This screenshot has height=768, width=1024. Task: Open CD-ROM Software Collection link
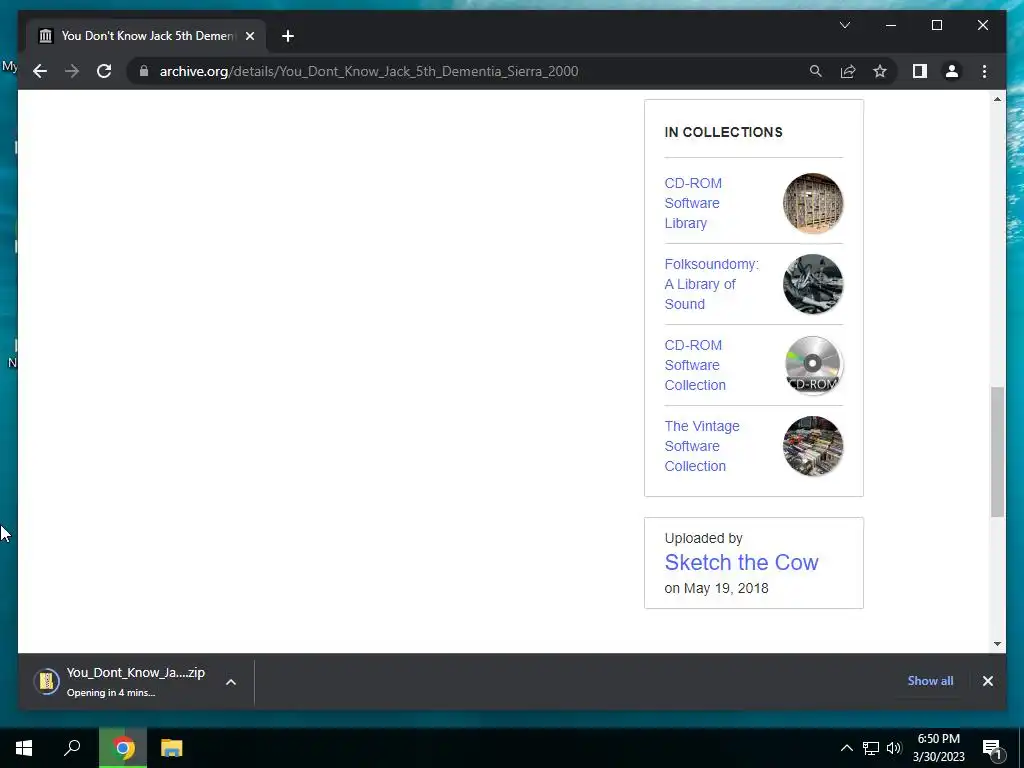[695, 365]
